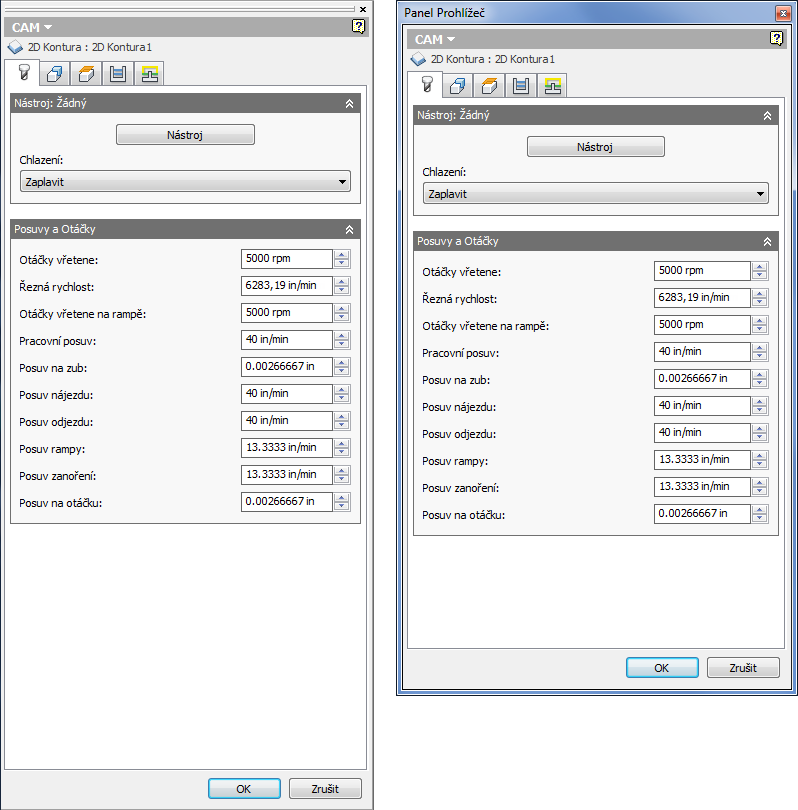Step Posuv odjezdu spinner in Panel Prohlížeč

(x=759, y=432)
